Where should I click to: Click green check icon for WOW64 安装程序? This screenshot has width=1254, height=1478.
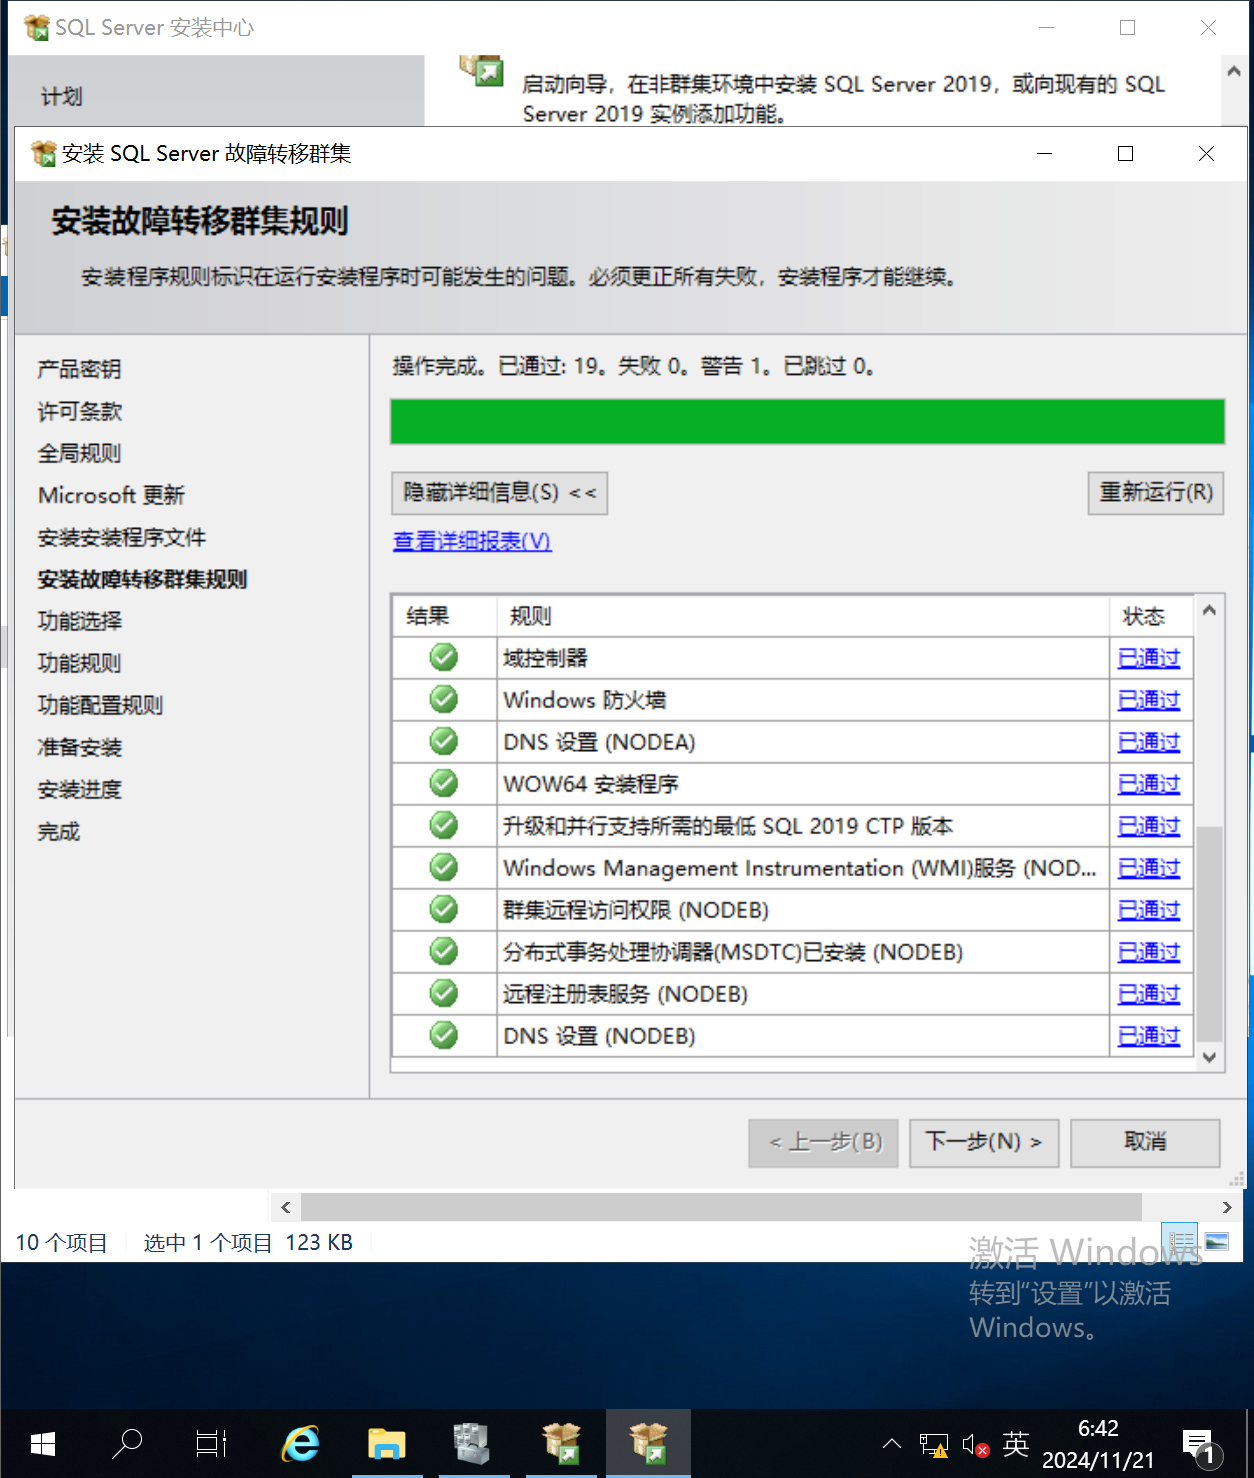pos(443,783)
